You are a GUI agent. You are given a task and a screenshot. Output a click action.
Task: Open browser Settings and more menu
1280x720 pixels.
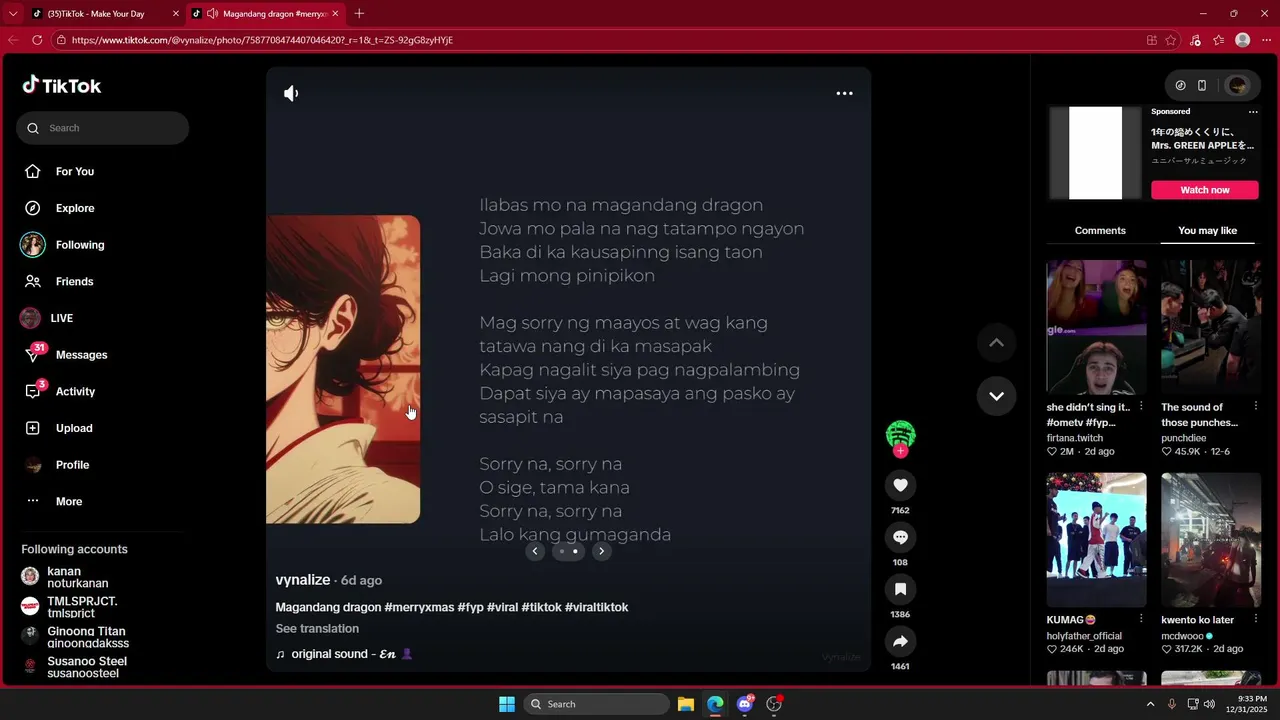(1265, 40)
